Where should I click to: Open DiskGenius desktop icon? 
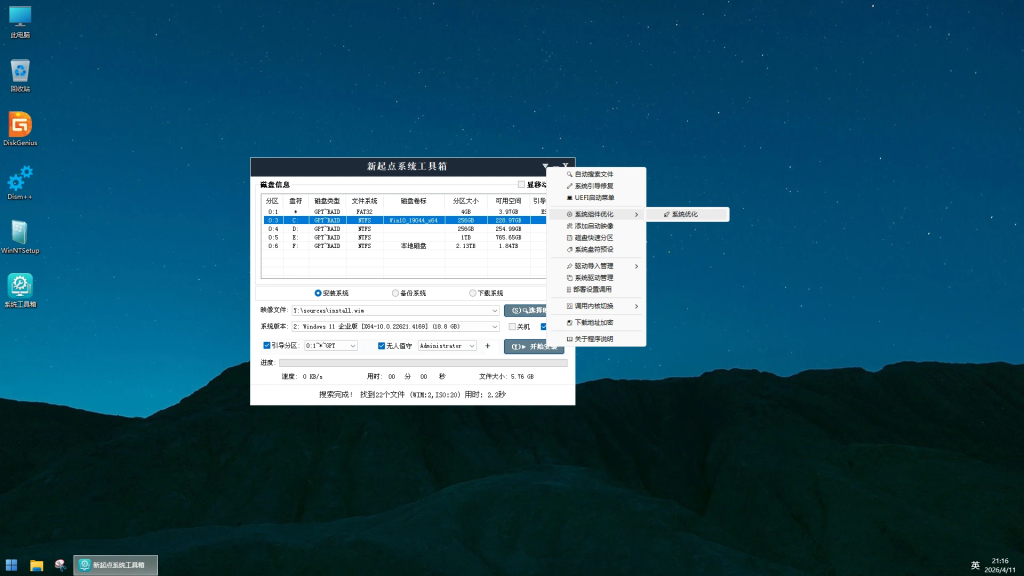(x=20, y=126)
